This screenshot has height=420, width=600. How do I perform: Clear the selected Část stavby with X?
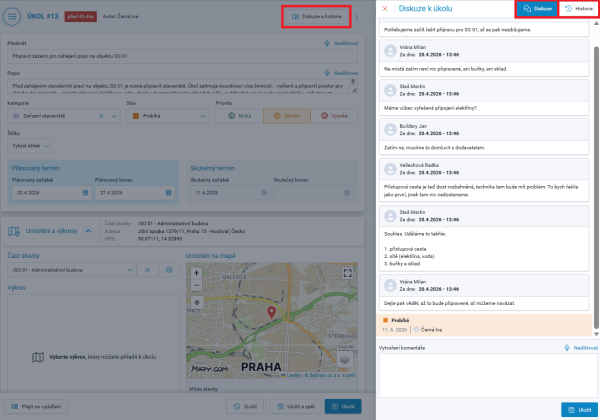(x=147, y=270)
